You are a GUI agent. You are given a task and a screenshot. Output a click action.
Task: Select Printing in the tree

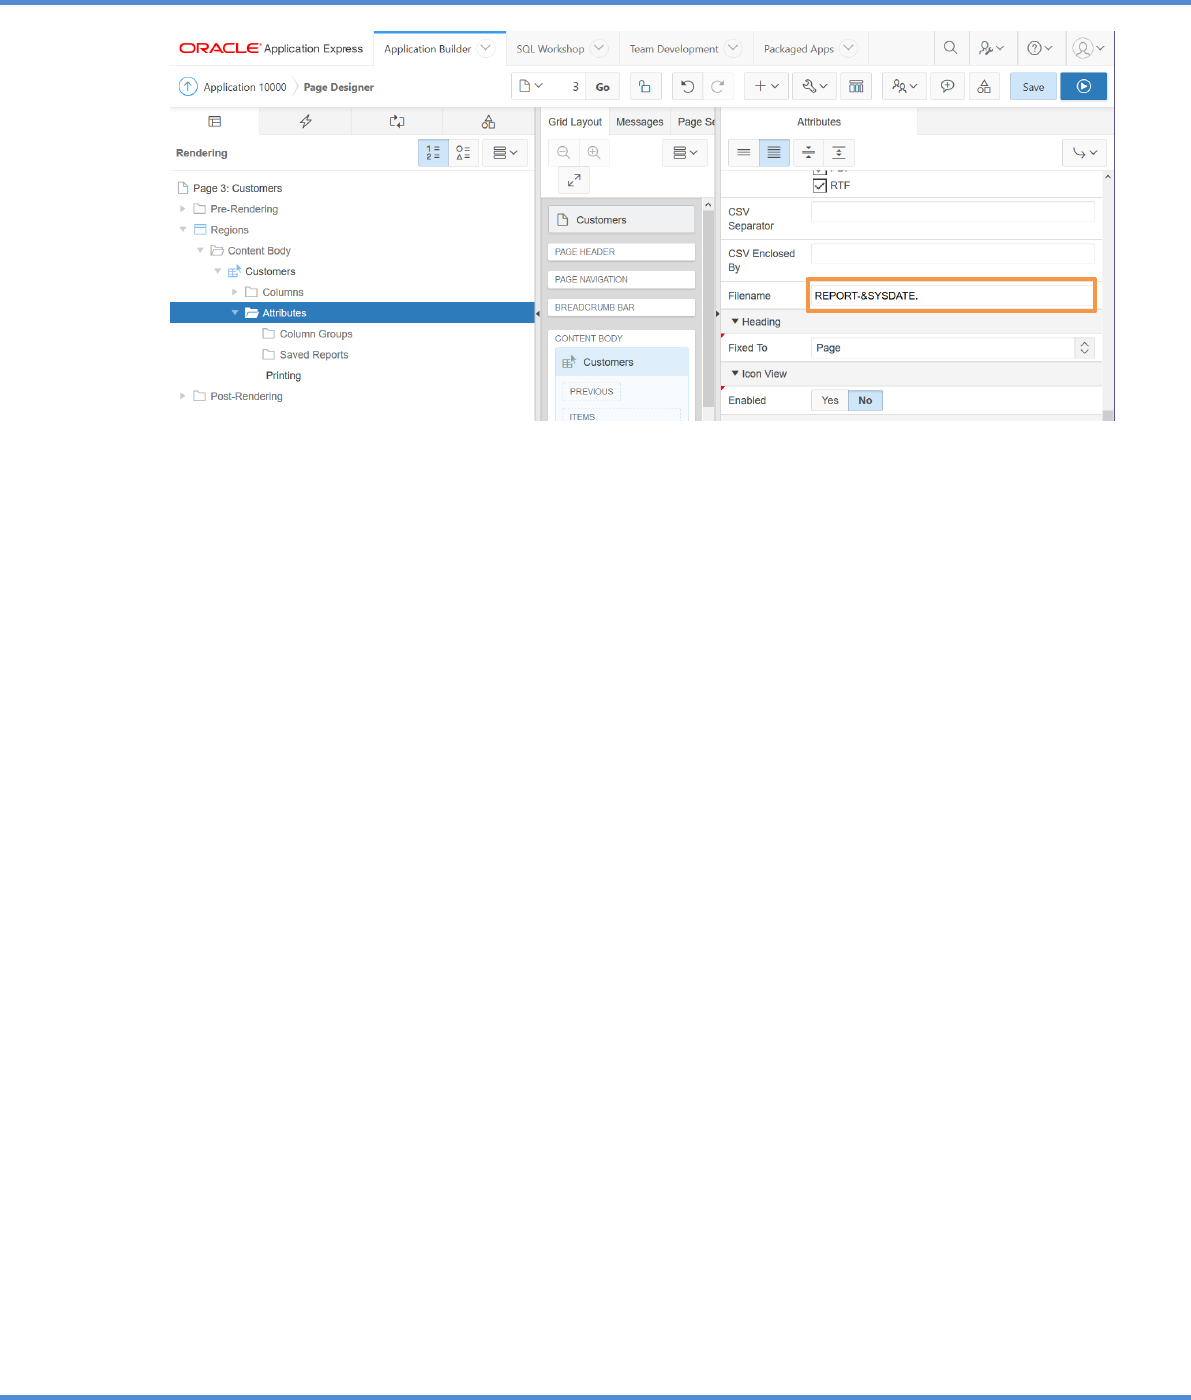tap(283, 376)
